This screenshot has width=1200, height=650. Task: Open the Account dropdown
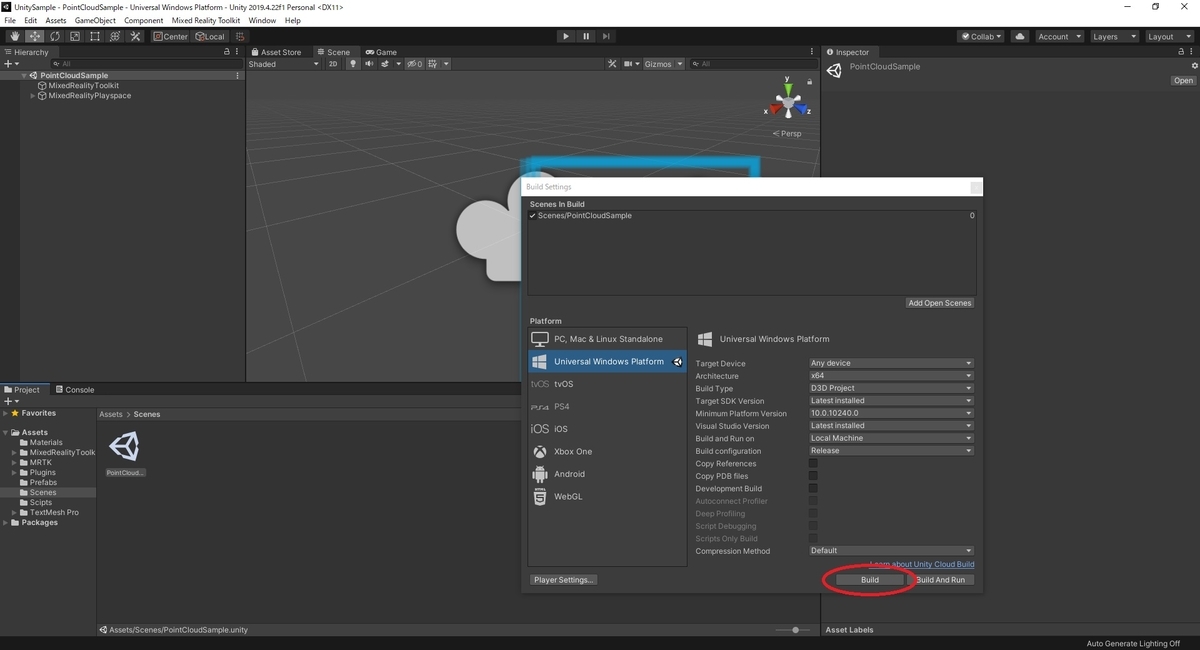(x=1059, y=36)
